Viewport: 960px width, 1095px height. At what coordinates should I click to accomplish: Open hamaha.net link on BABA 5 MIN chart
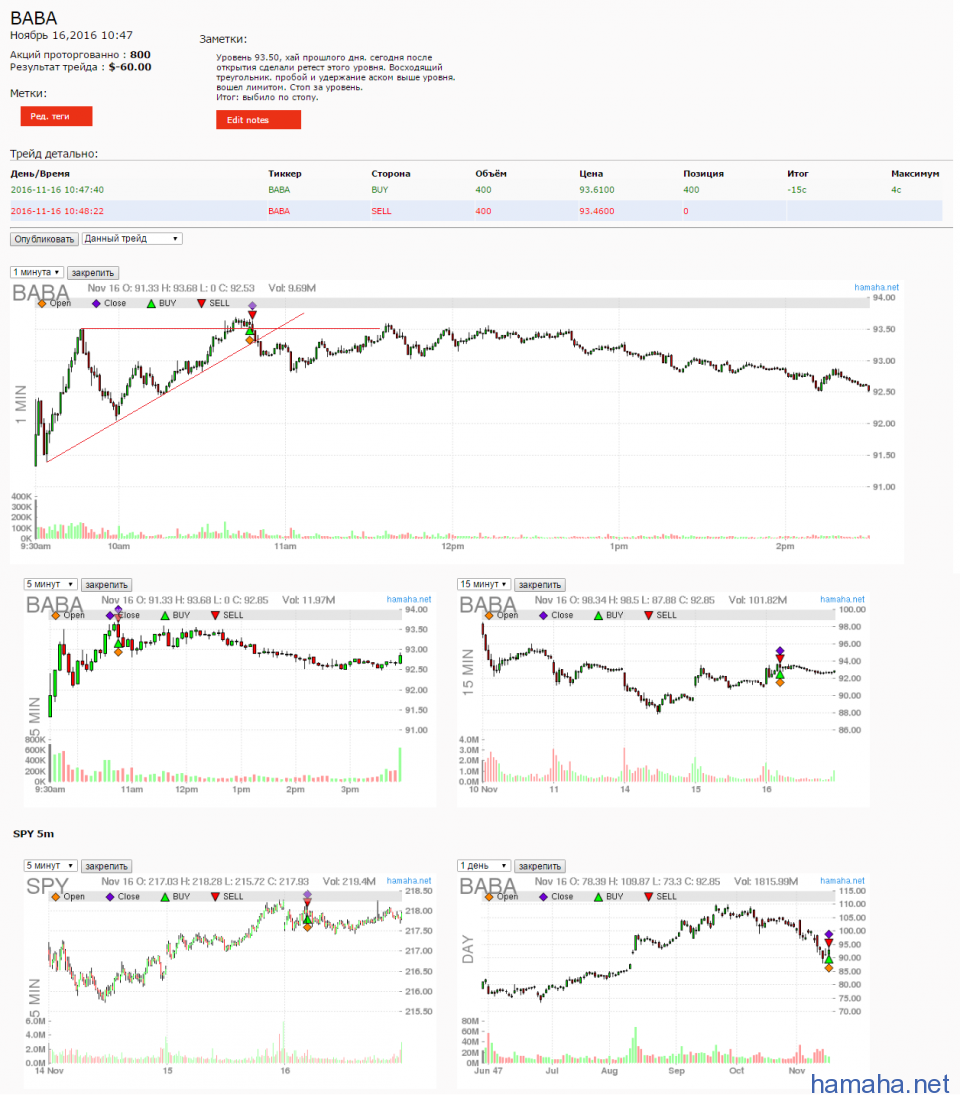[408, 599]
